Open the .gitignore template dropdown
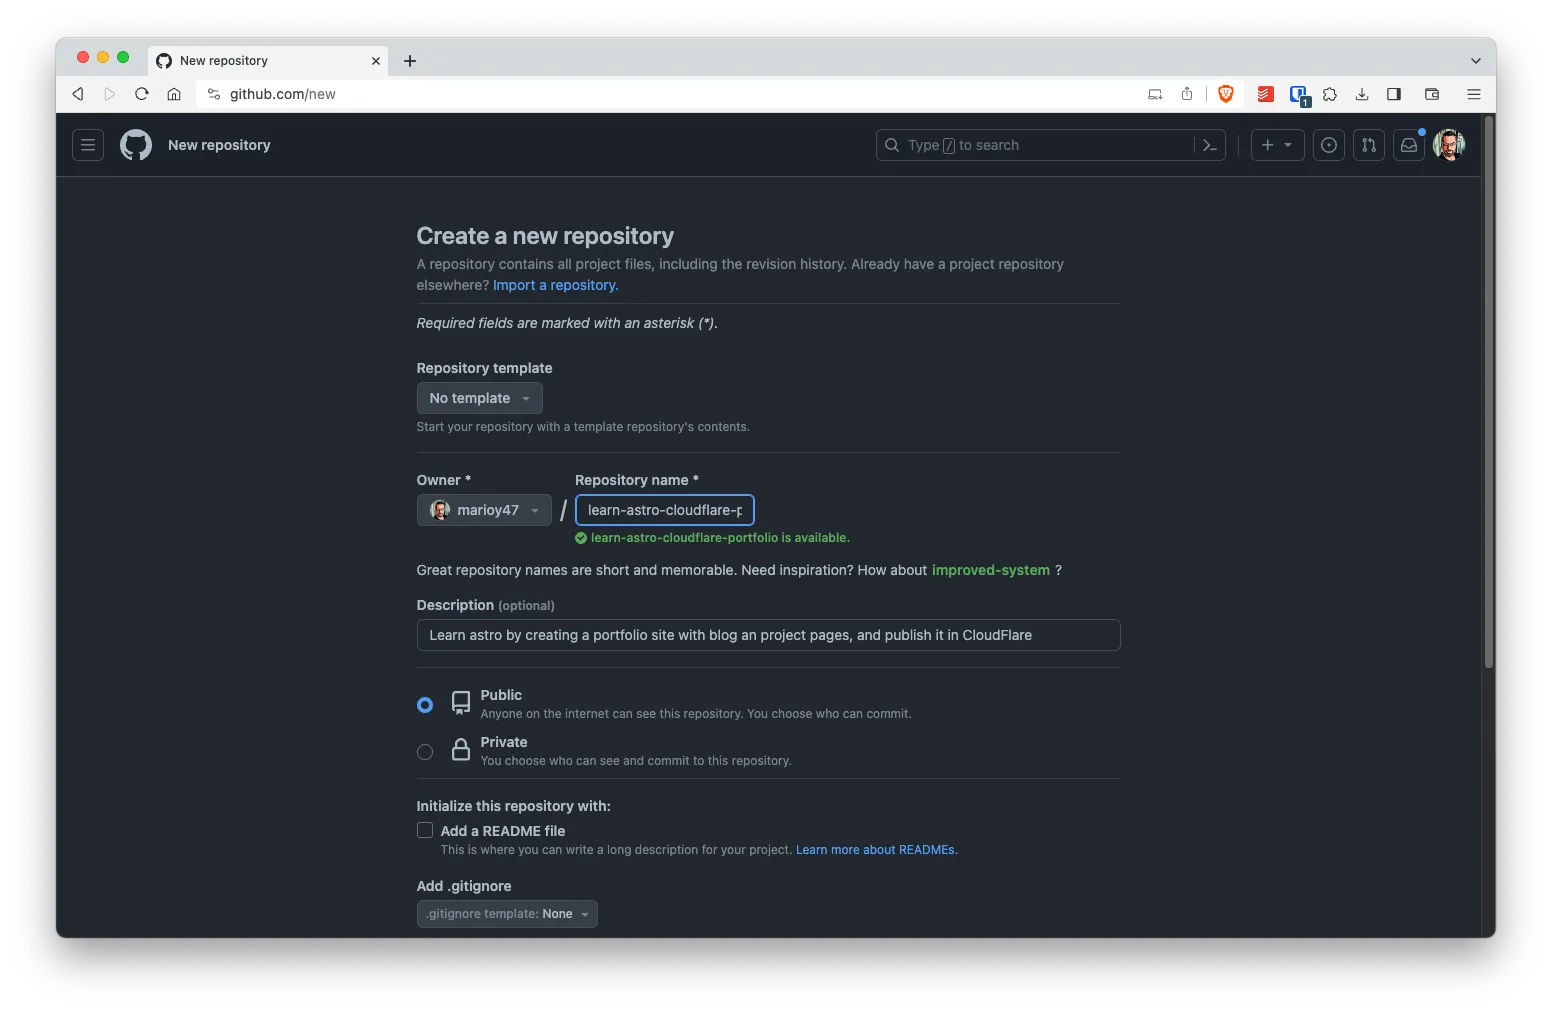 click(x=507, y=914)
